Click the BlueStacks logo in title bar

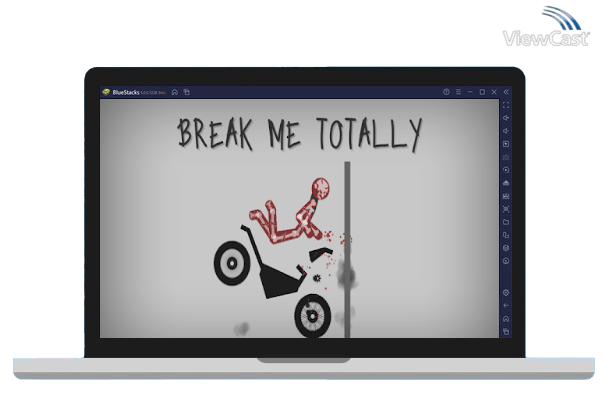coord(106,92)
